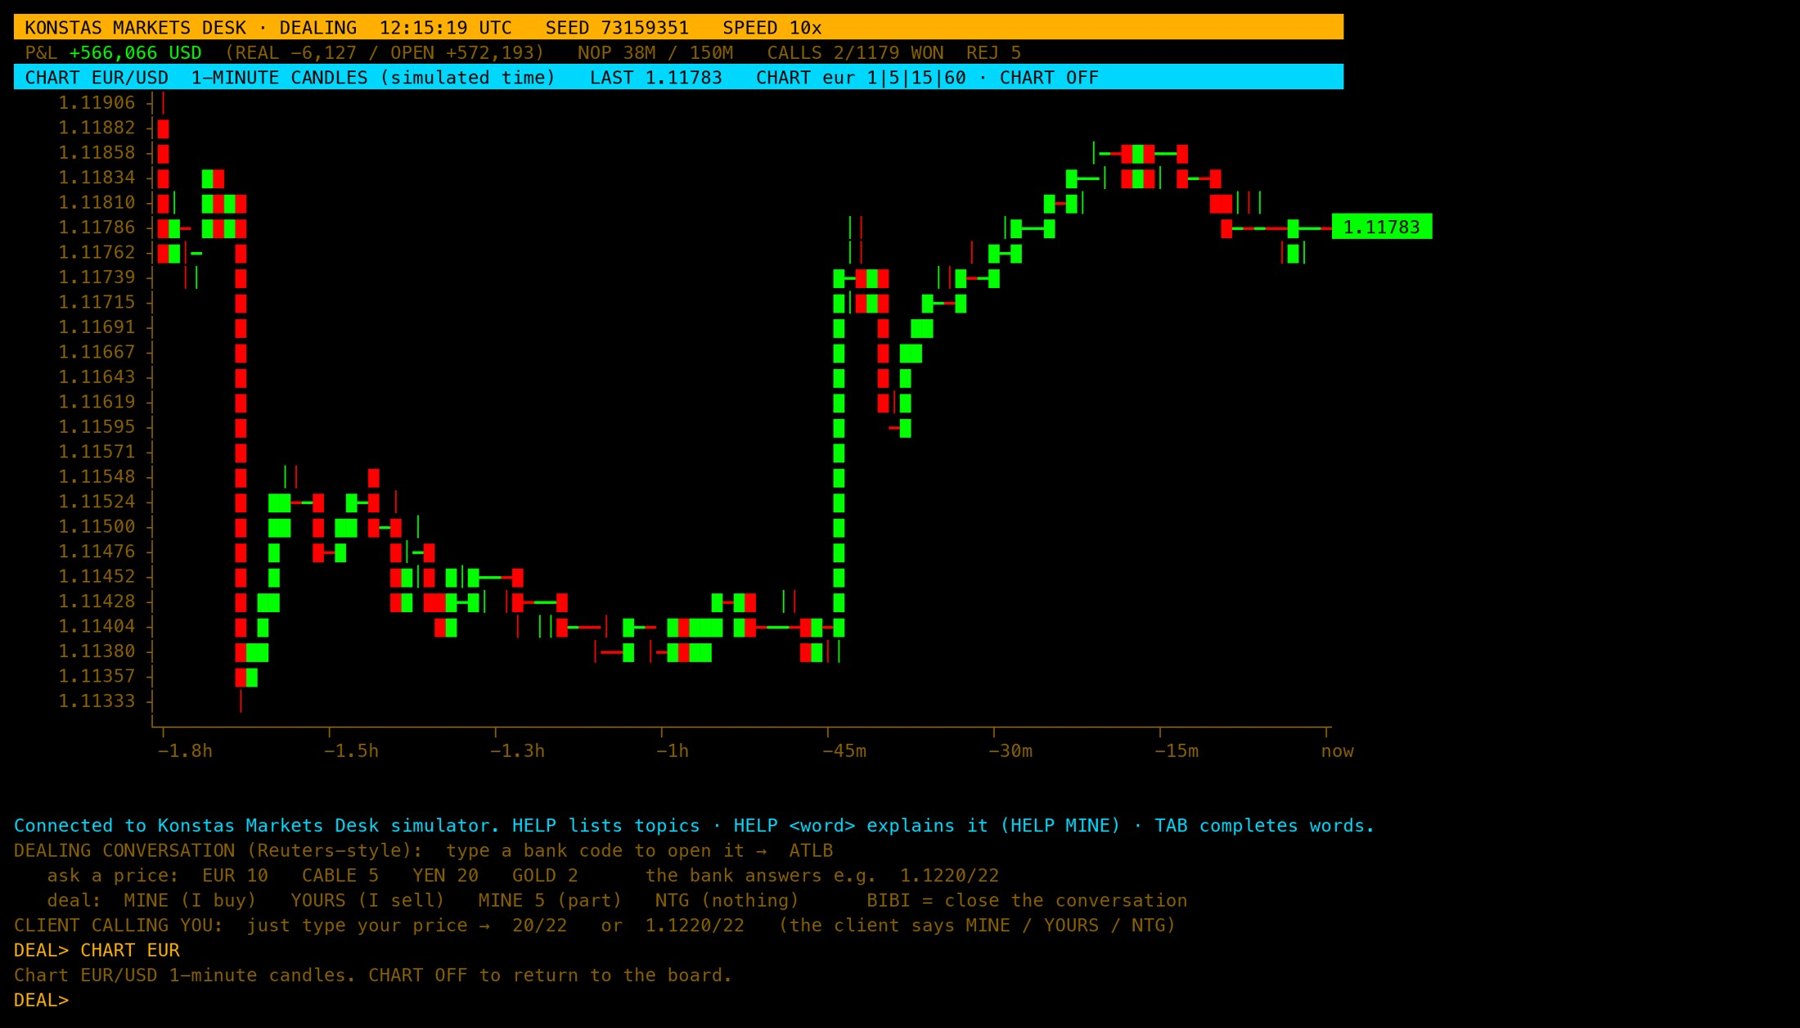This screenshot has height=1028, width=1800.
Task: Click the -1.8h time axis label
Action: click(185, 751)
